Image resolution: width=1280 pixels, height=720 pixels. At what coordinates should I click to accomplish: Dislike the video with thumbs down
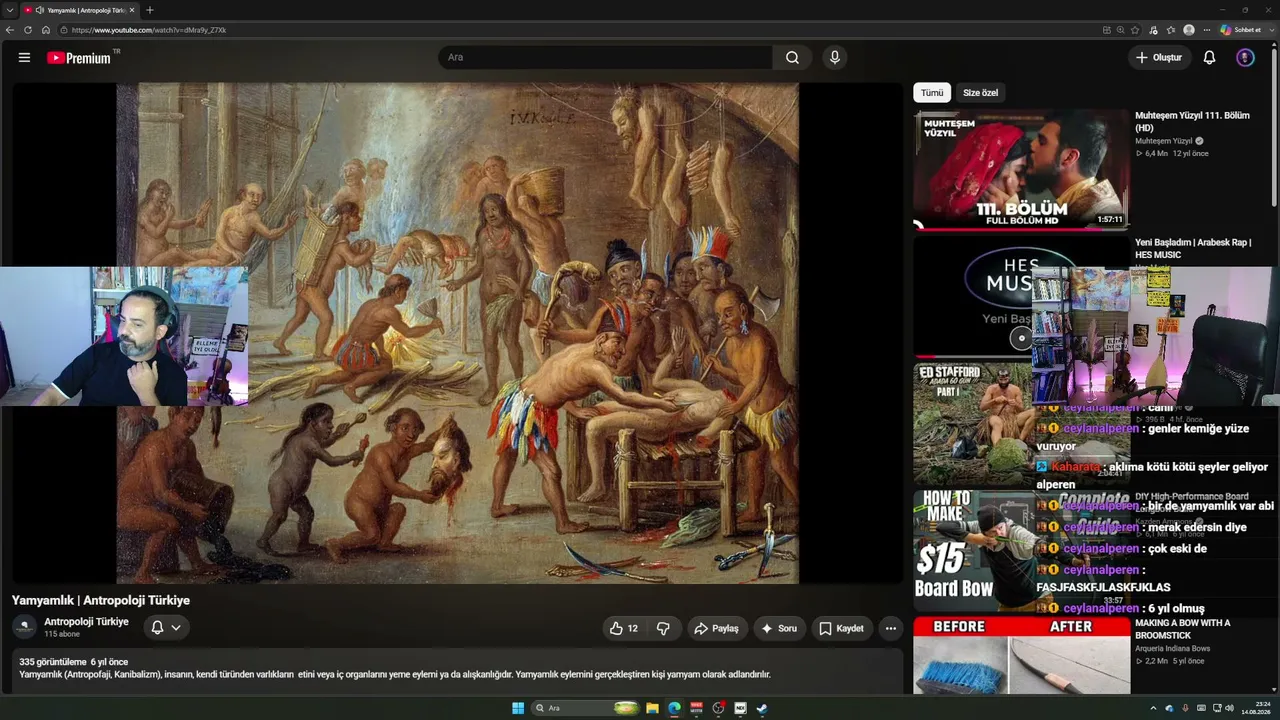click(663, 628)
